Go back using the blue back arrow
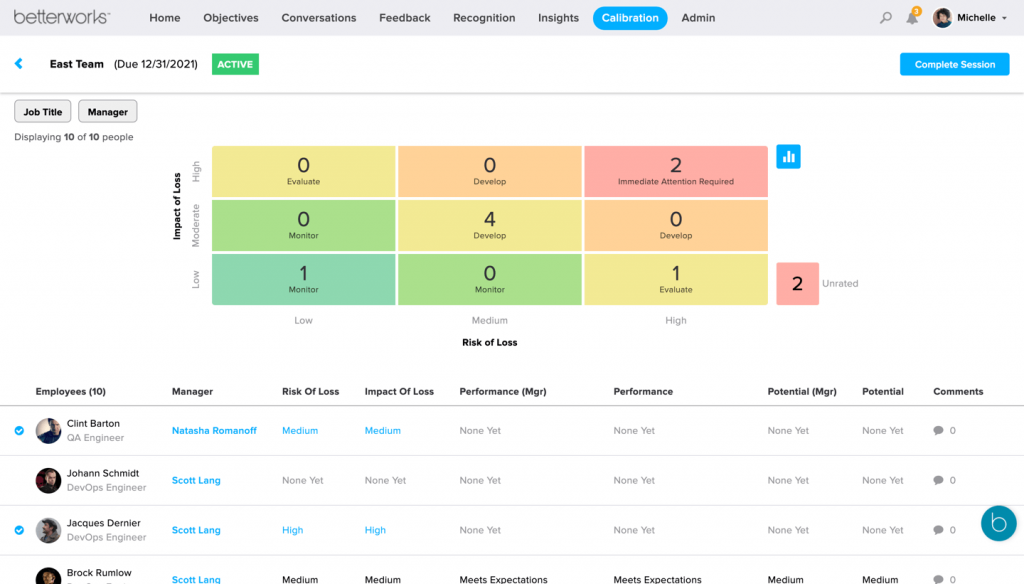The height and width of the screenshot is (584, 1024). [x=20, y=64]
